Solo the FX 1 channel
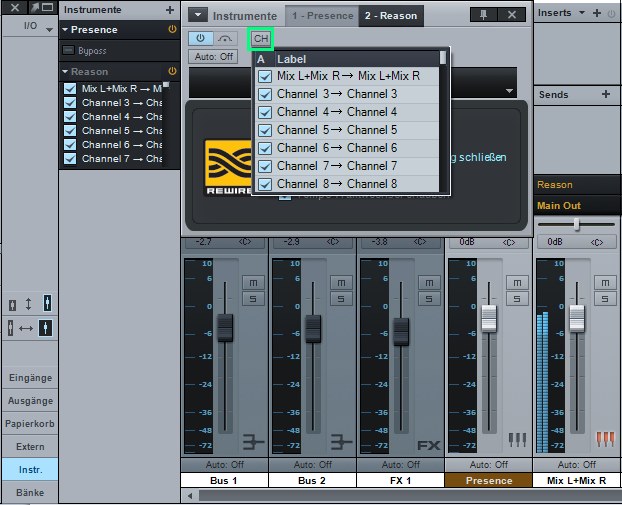The height and width of the screenshot is (505, 622). pos(429,299)
